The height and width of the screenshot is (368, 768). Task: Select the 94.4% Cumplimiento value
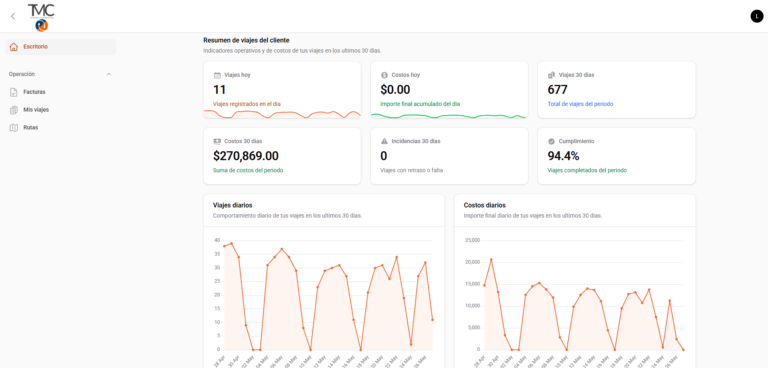(563, 156)
